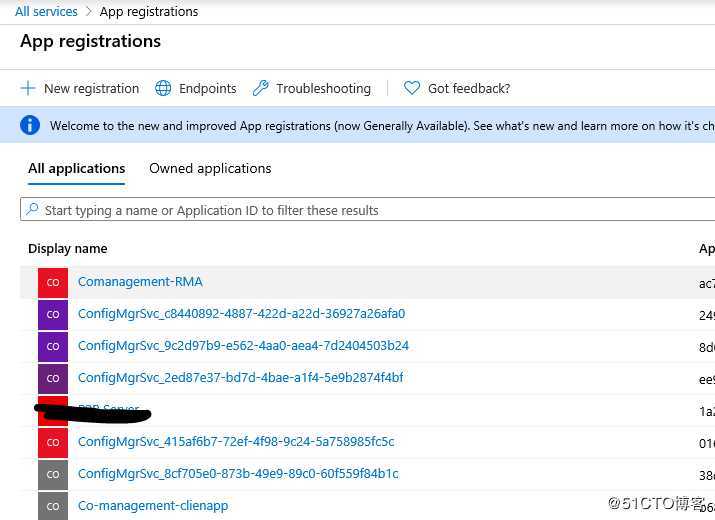The height and width of the screenshot is (520, 715).
Task: Go to All services breadcrumb
Action: pos(46,11)
